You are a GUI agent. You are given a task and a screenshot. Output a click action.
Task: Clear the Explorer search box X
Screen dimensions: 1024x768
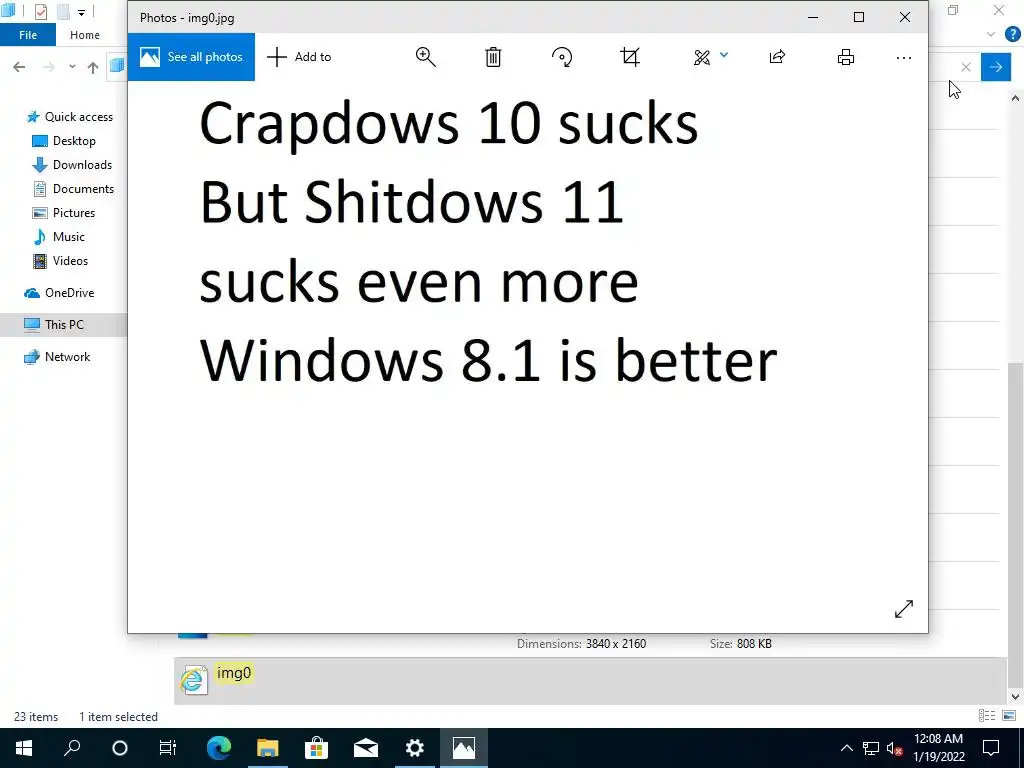(966, 67)
